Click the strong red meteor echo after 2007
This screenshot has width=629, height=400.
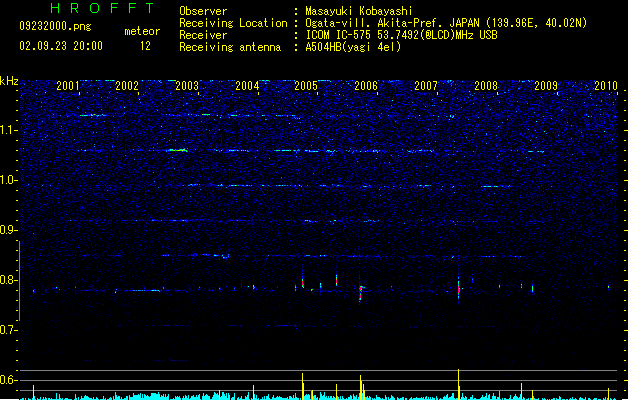pyautogui.click(x=459, y=288)
